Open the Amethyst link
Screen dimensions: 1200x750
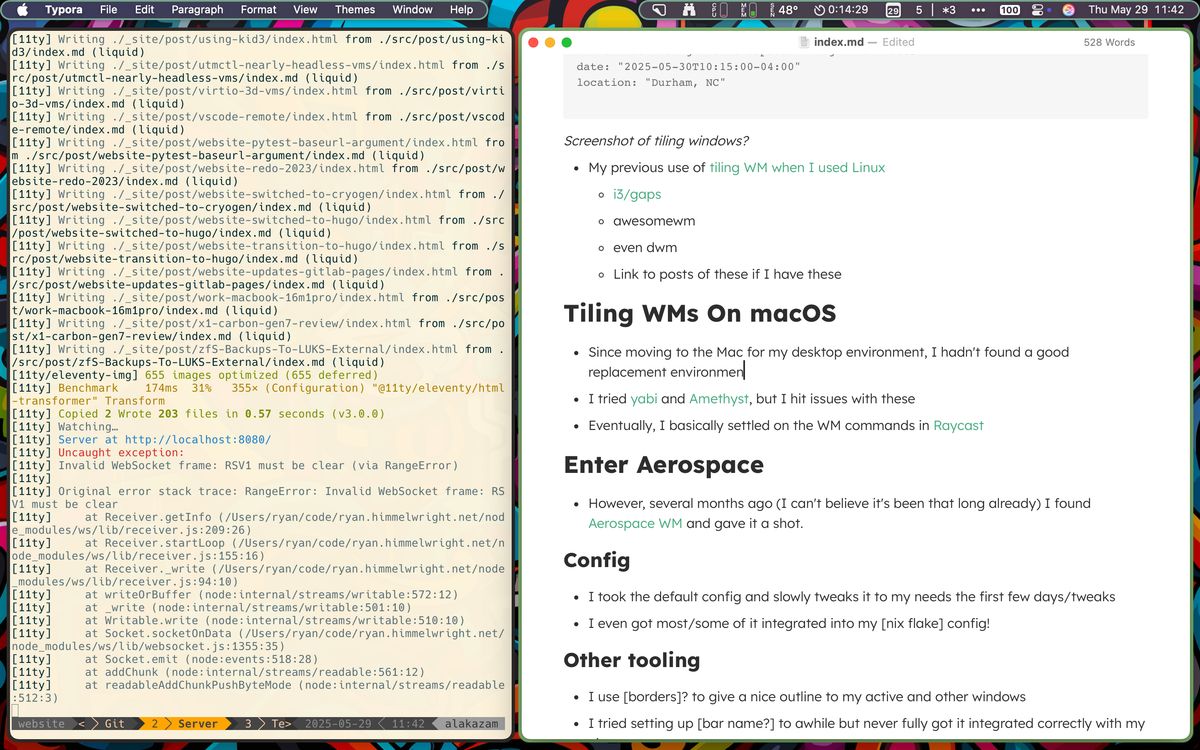click(719, 398)
